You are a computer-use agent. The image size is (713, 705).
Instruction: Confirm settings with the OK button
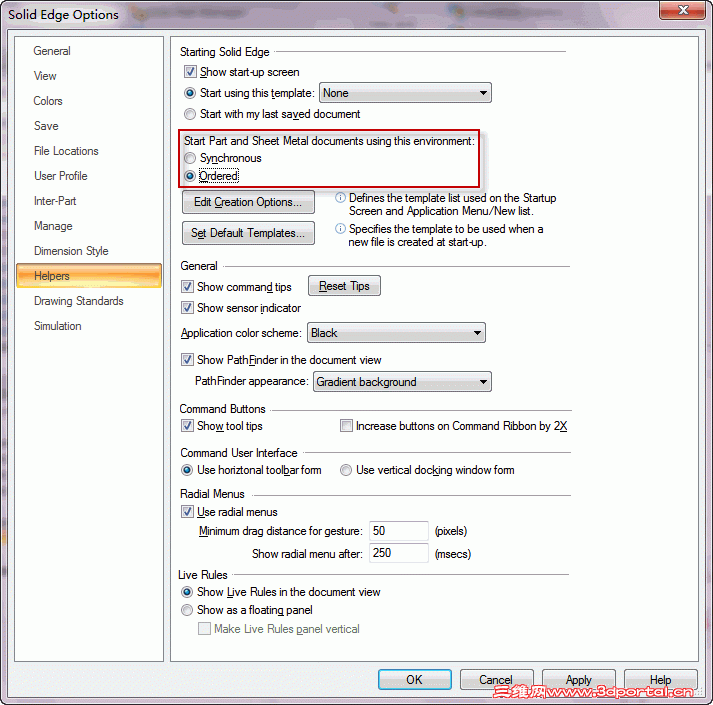pyautogui.click(x=414, y=680)
